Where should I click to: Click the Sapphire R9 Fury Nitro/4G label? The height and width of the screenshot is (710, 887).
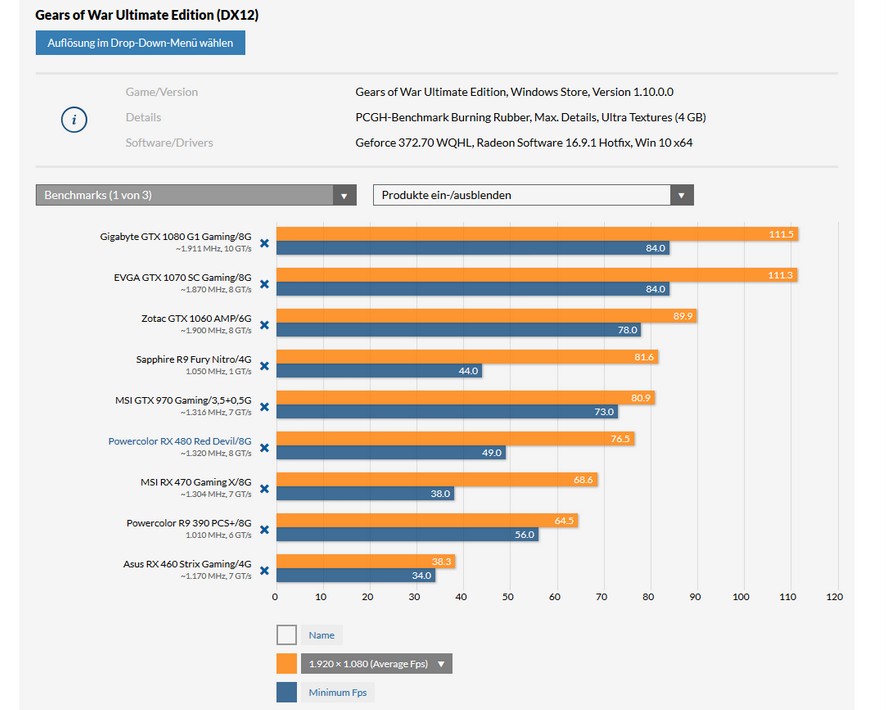pyautogui.click(x=193, y=359)
